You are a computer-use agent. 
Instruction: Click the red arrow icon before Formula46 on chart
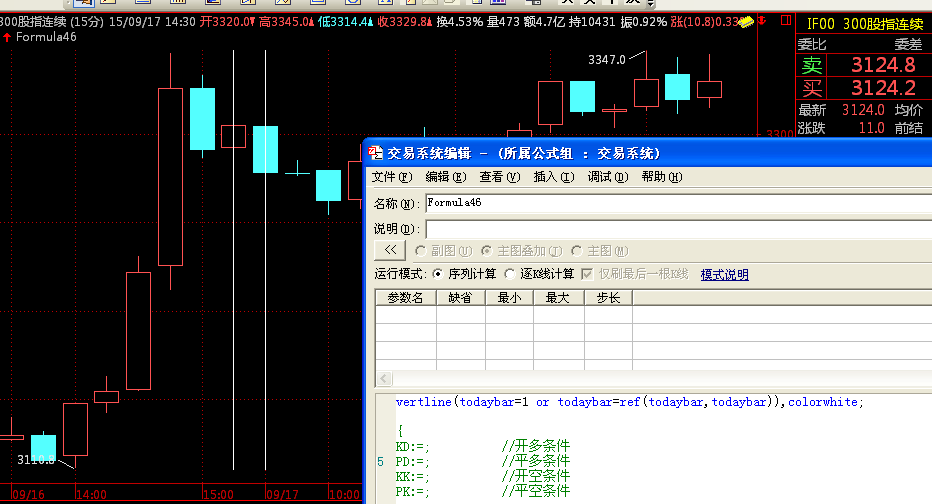tap(7, 37)
